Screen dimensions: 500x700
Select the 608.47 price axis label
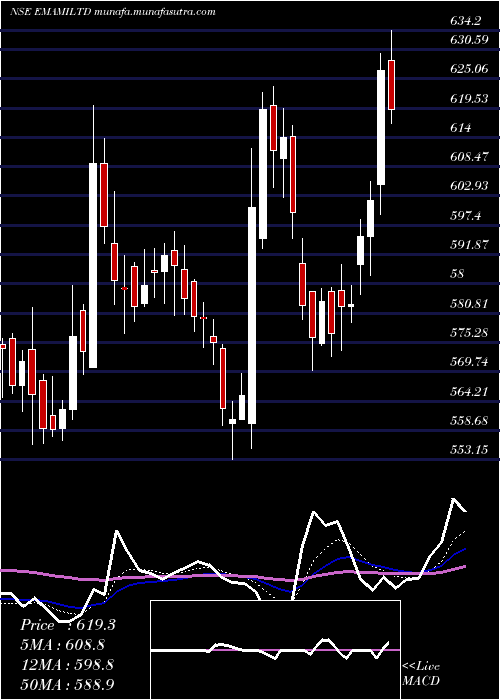[469, 157]
